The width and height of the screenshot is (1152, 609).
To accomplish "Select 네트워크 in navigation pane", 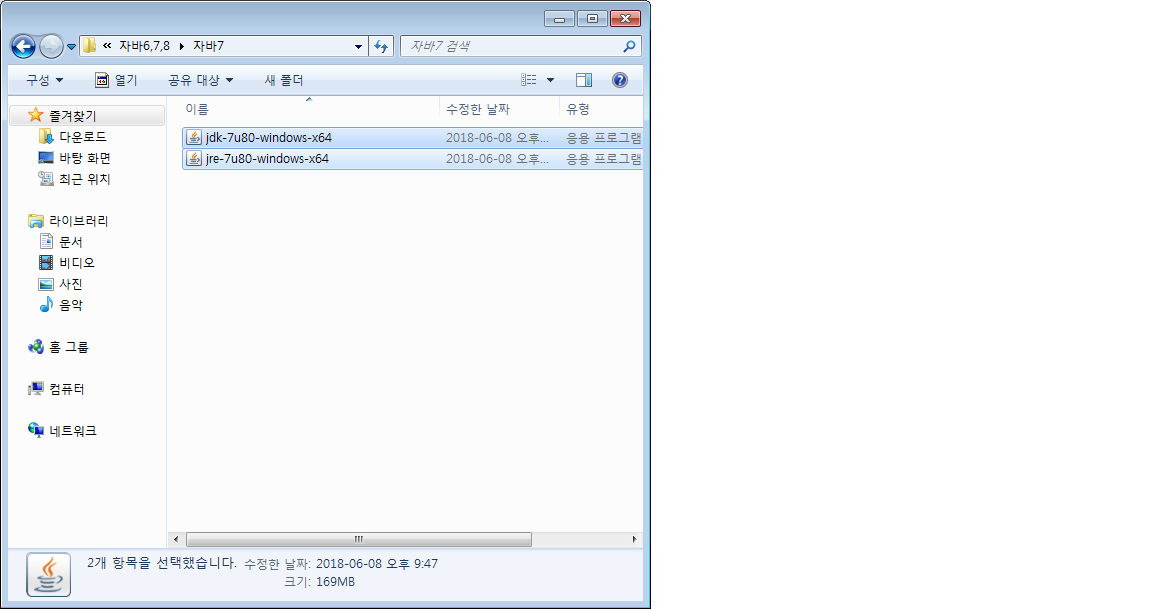I will pos(73,430).
